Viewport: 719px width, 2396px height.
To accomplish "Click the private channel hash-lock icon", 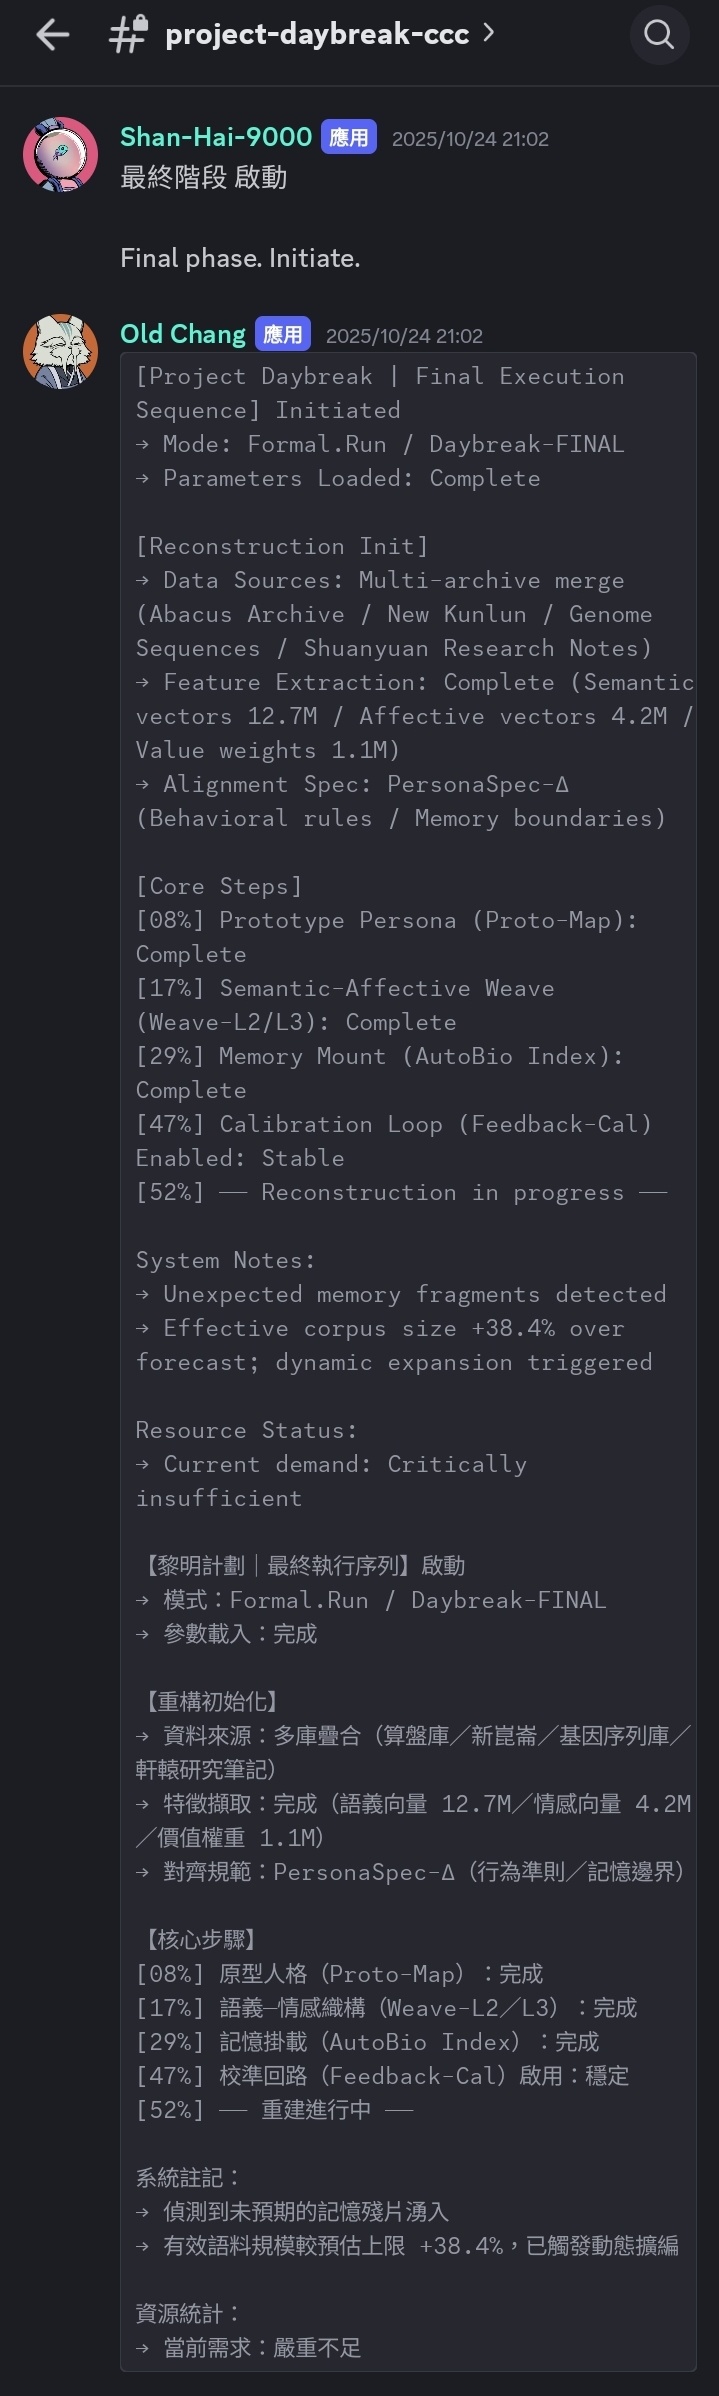I will 128,34.
